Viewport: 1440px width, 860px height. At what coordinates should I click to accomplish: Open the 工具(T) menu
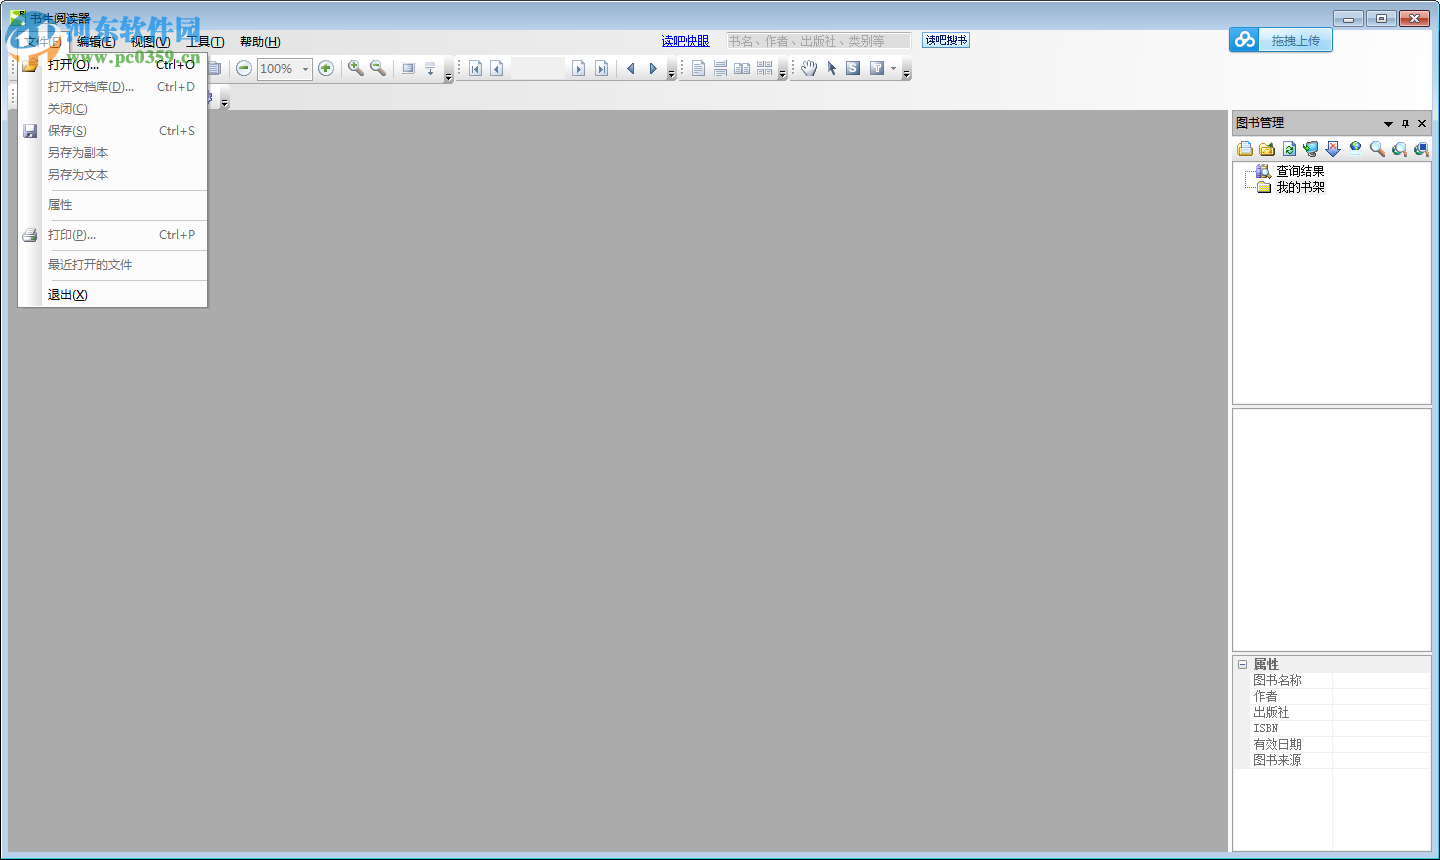[x=205, y=42]
